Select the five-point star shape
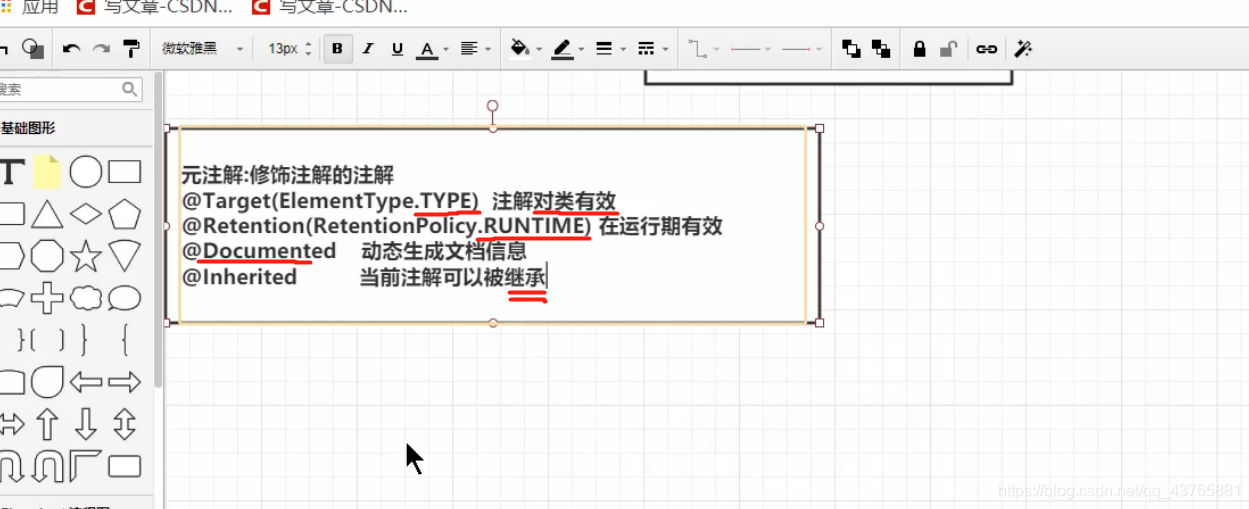 [86, 256]
